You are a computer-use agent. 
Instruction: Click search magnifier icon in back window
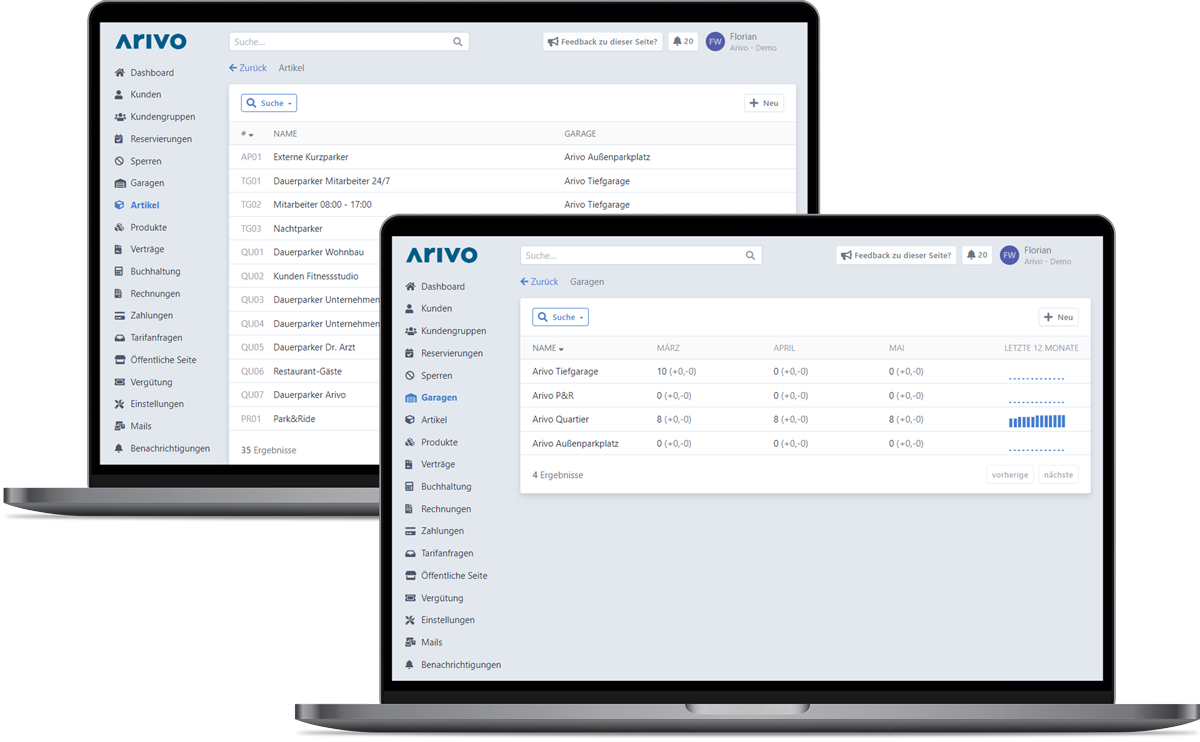coord(458,42)
